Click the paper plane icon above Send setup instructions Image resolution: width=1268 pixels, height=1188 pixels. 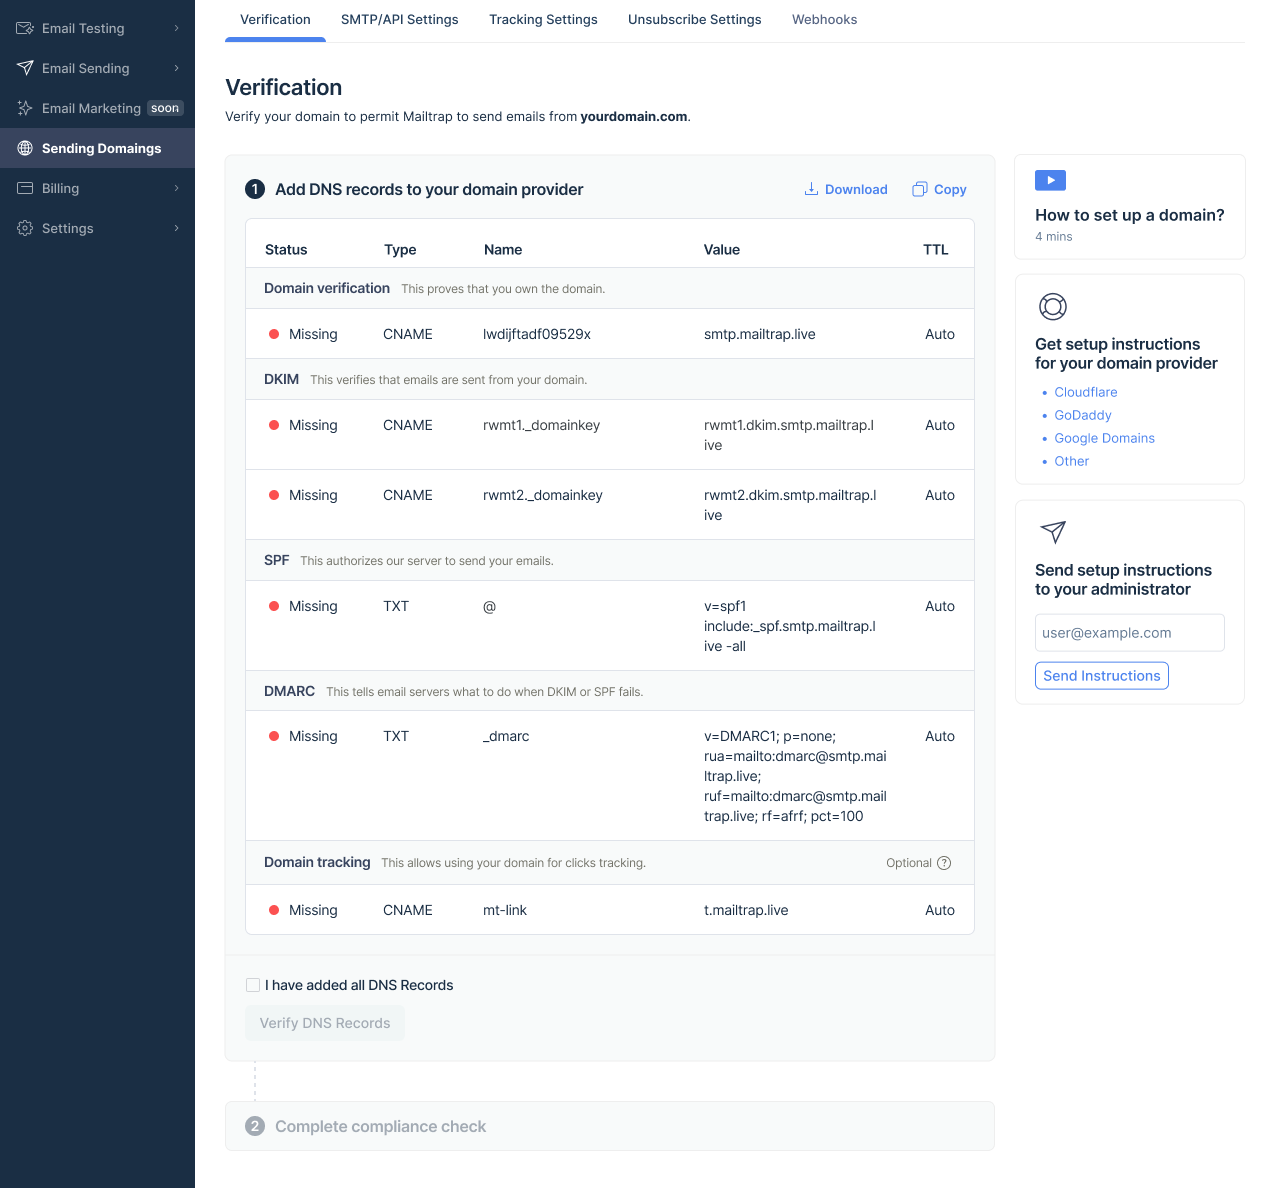(1053, 532)
